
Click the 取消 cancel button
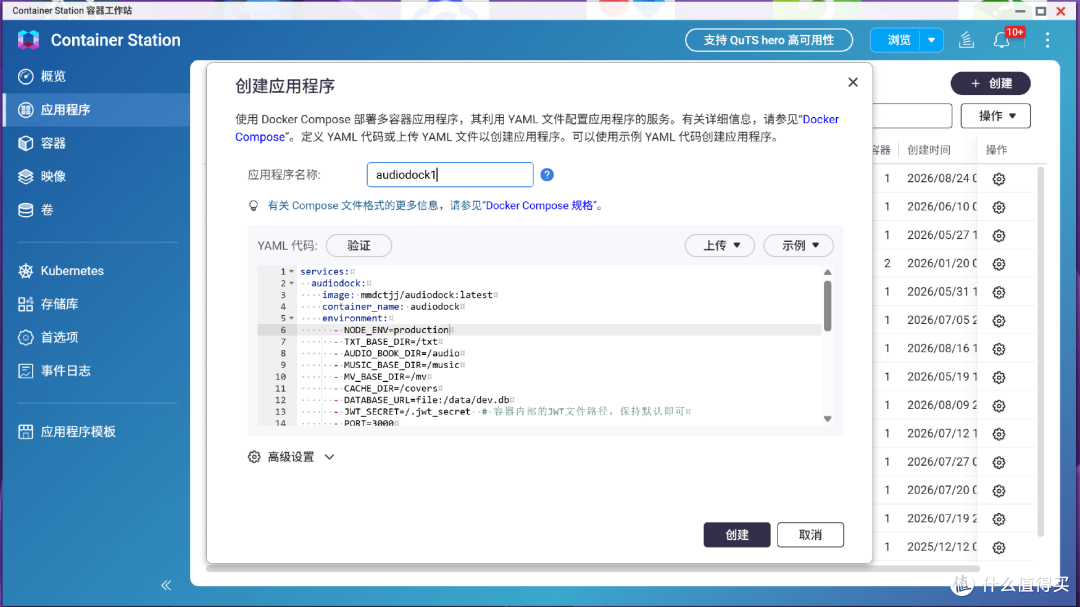(x=810, y=535)
